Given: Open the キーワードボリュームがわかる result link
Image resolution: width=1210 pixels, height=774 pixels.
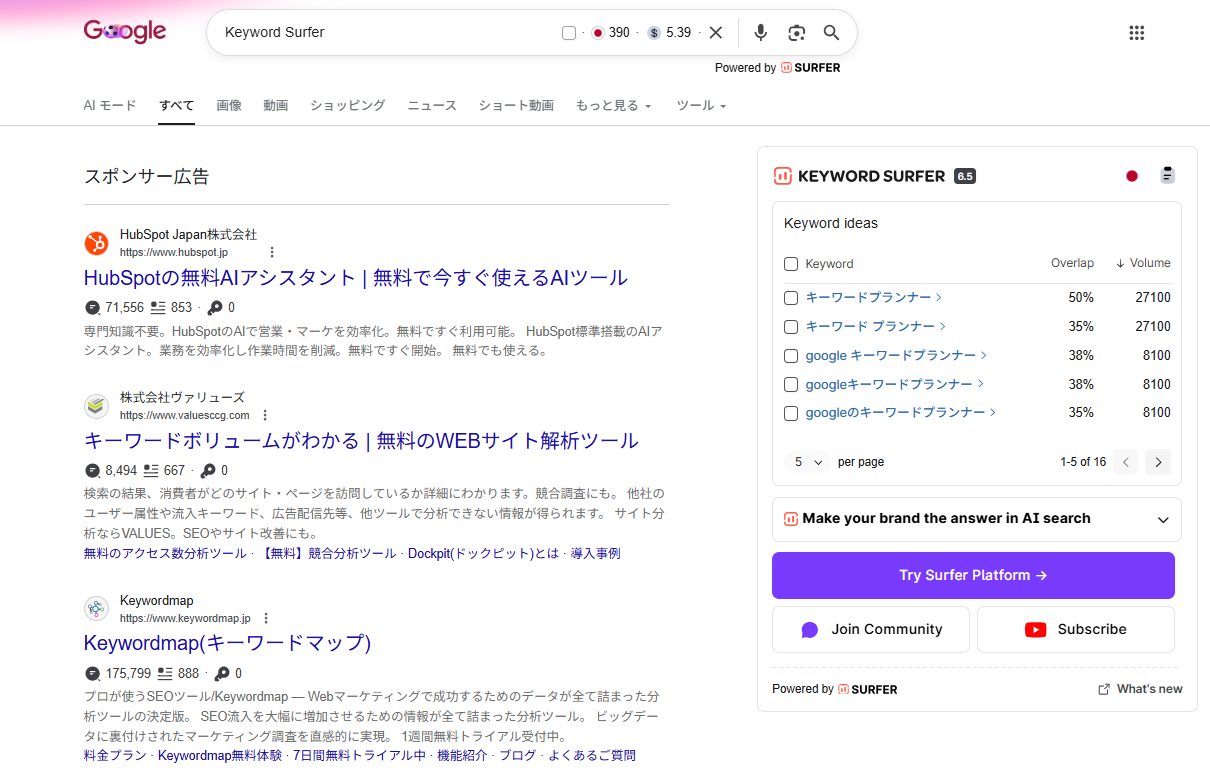Looking at the screenshot, I should [x=361, y=441].
